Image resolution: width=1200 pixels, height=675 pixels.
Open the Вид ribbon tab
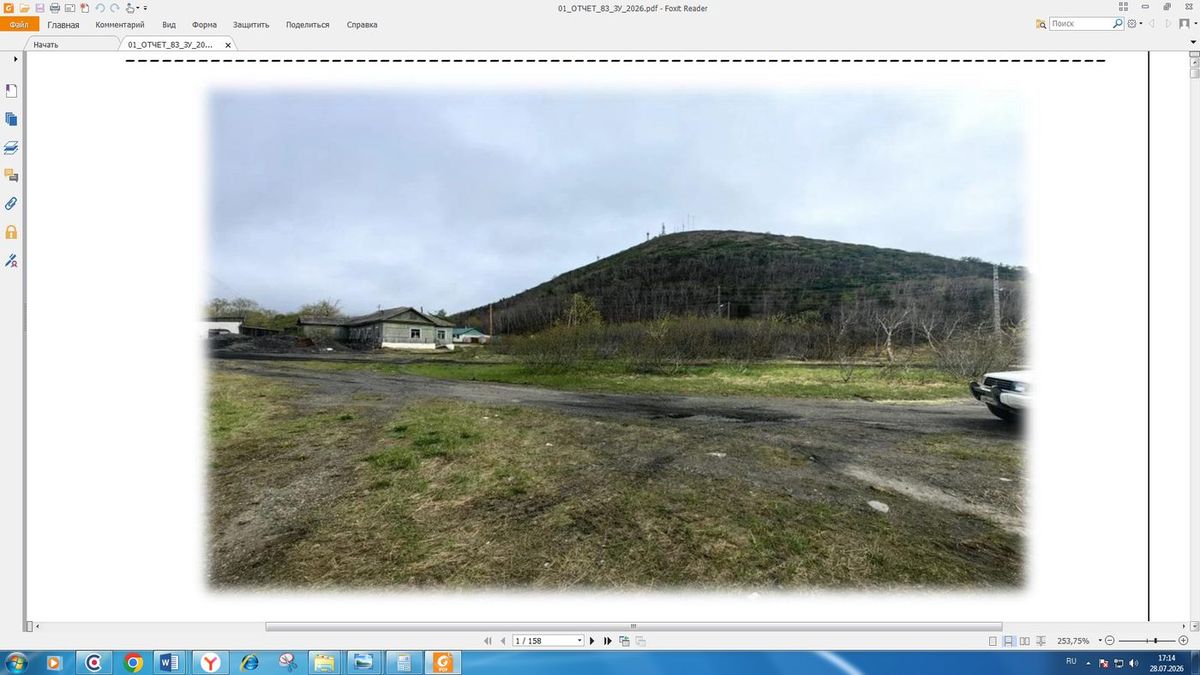coord(169,24)
